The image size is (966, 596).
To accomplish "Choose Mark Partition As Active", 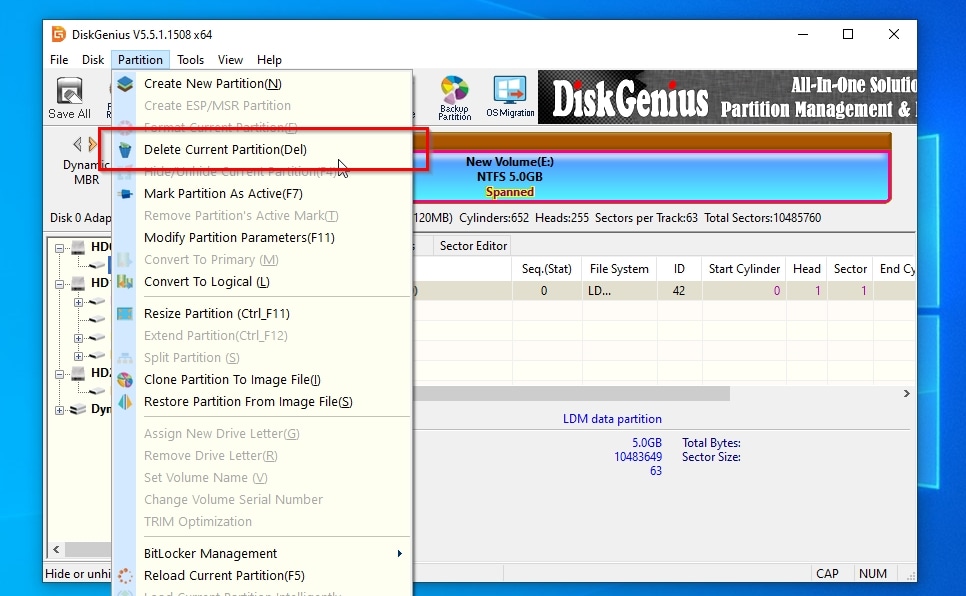I will tap(223, 194).
